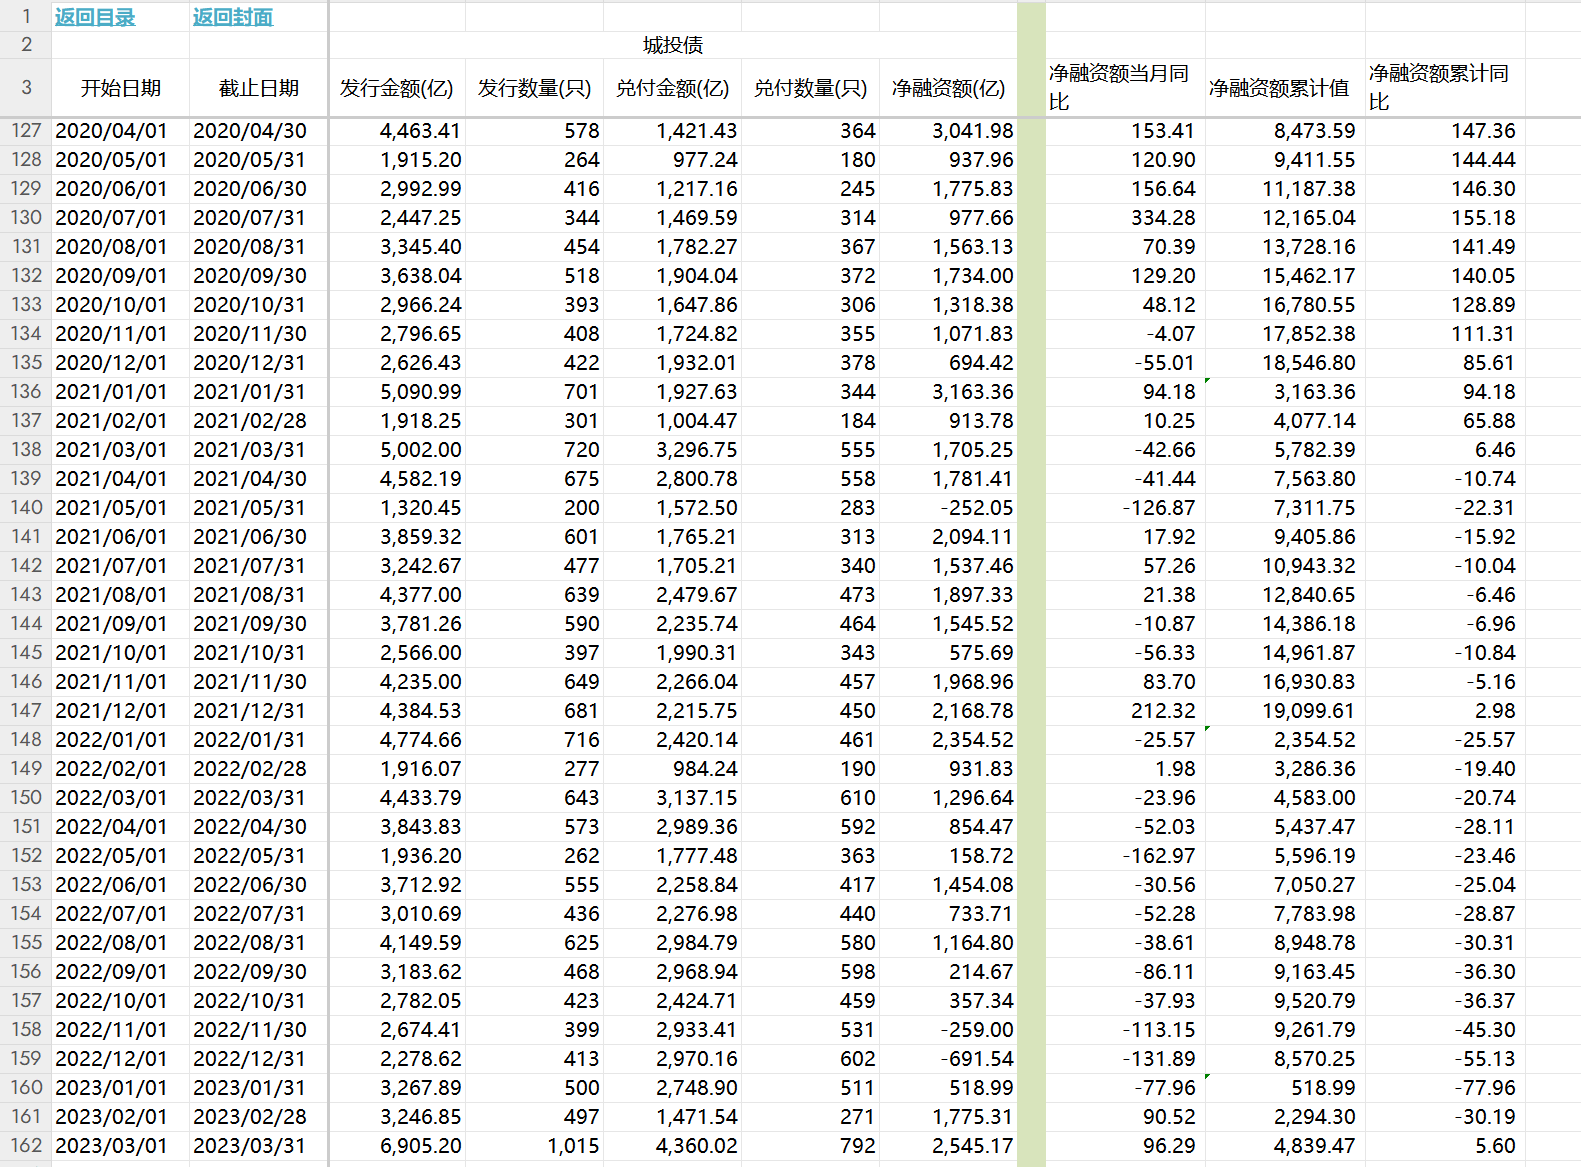Viewport: 1581px width, 1167px height.
Task: Select the 净融资额(亿) header cell
Action: 949,88
